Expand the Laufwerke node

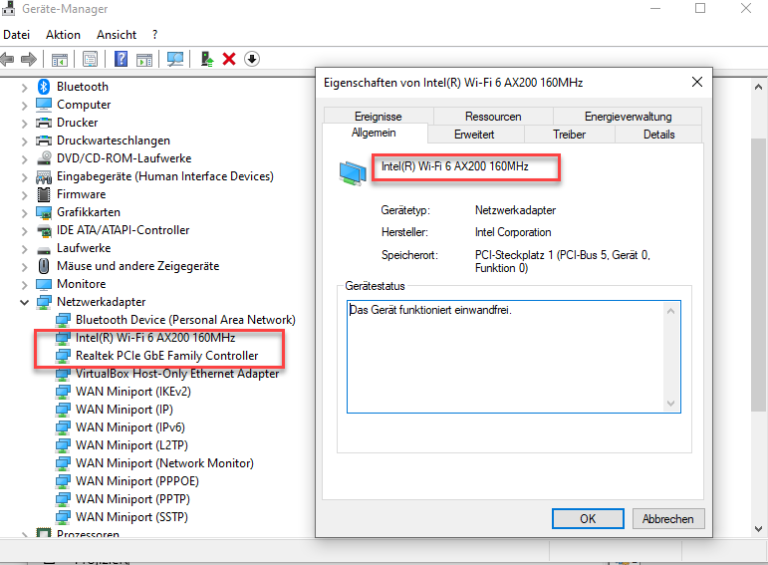coord(24,249)
